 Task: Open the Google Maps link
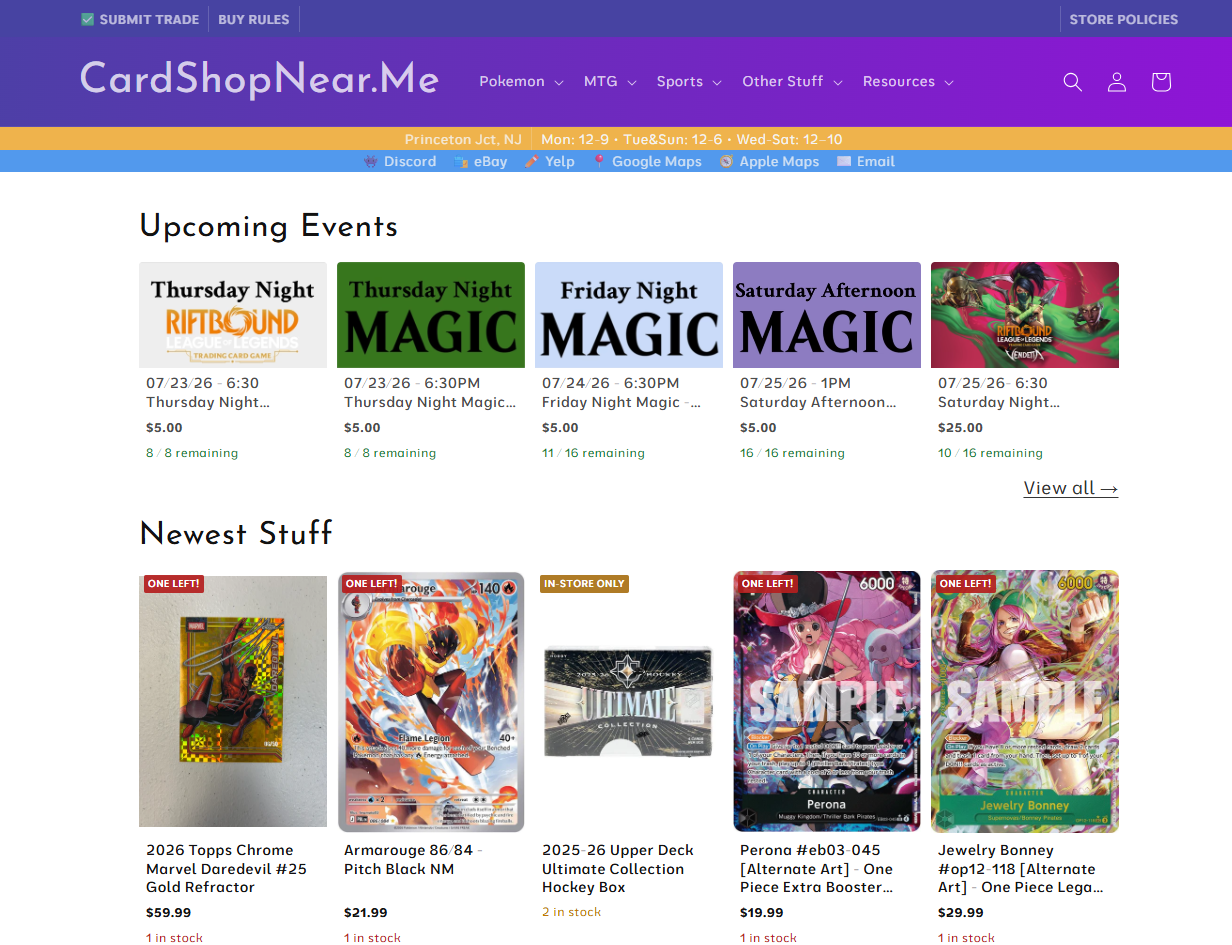657,161
